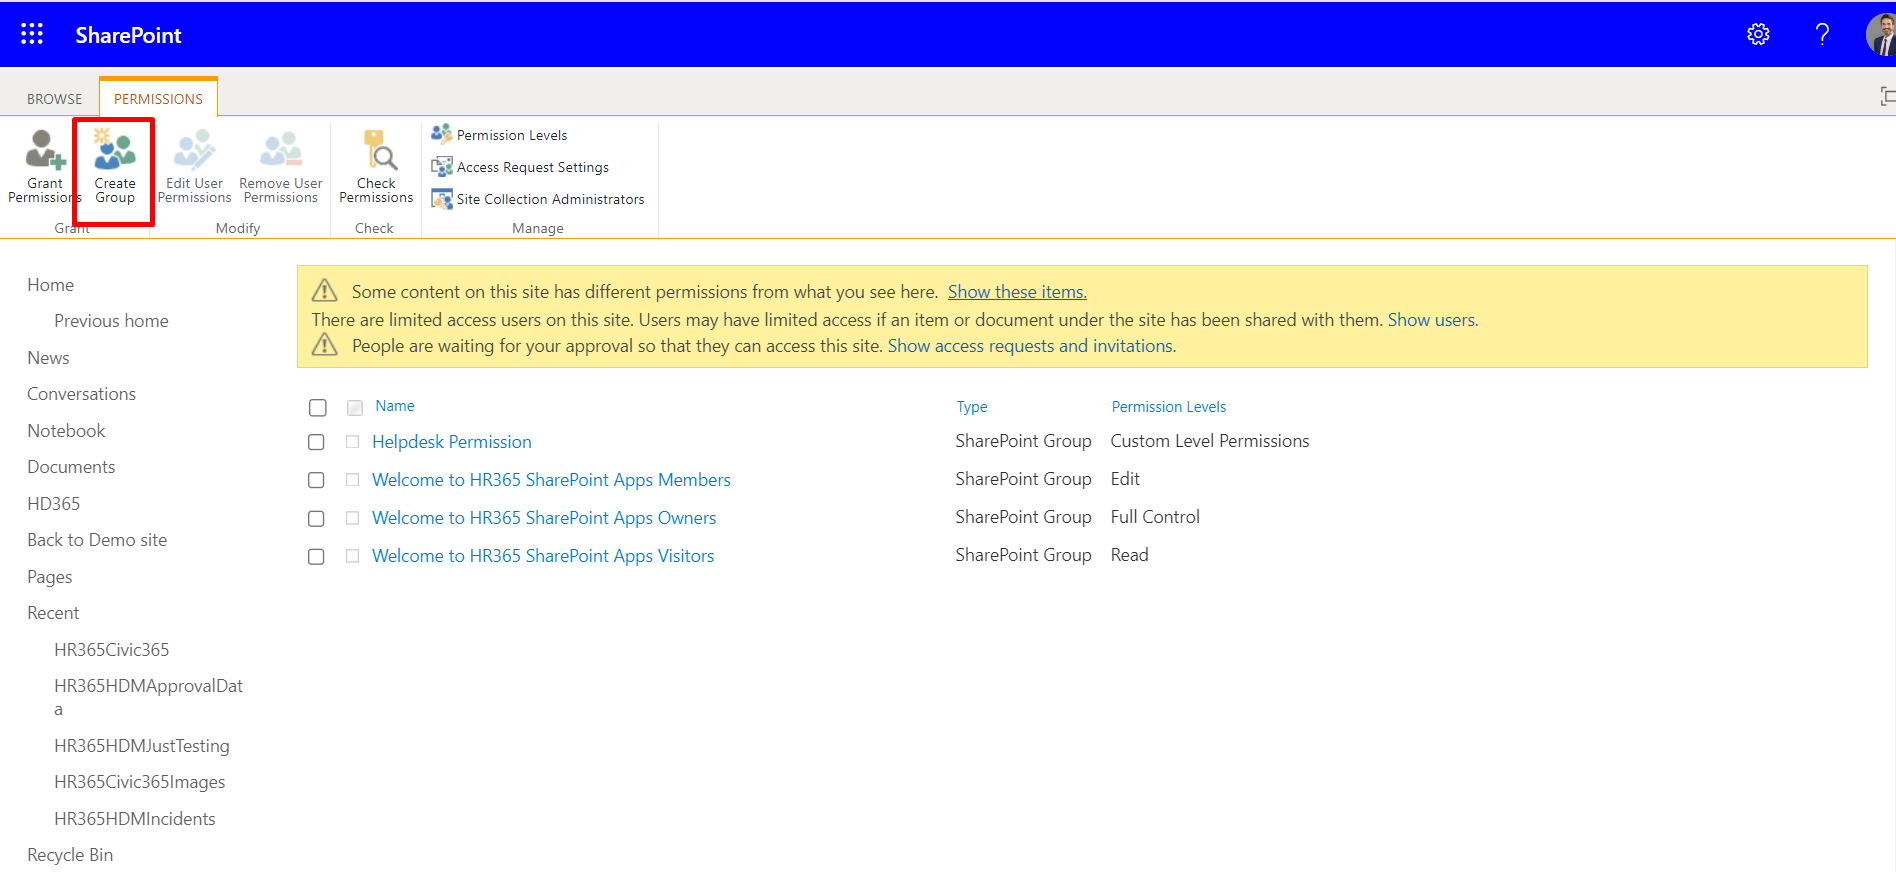Sort by the Name column header
This screenshot has height=872, width=1896.
(x=395, y=406)
